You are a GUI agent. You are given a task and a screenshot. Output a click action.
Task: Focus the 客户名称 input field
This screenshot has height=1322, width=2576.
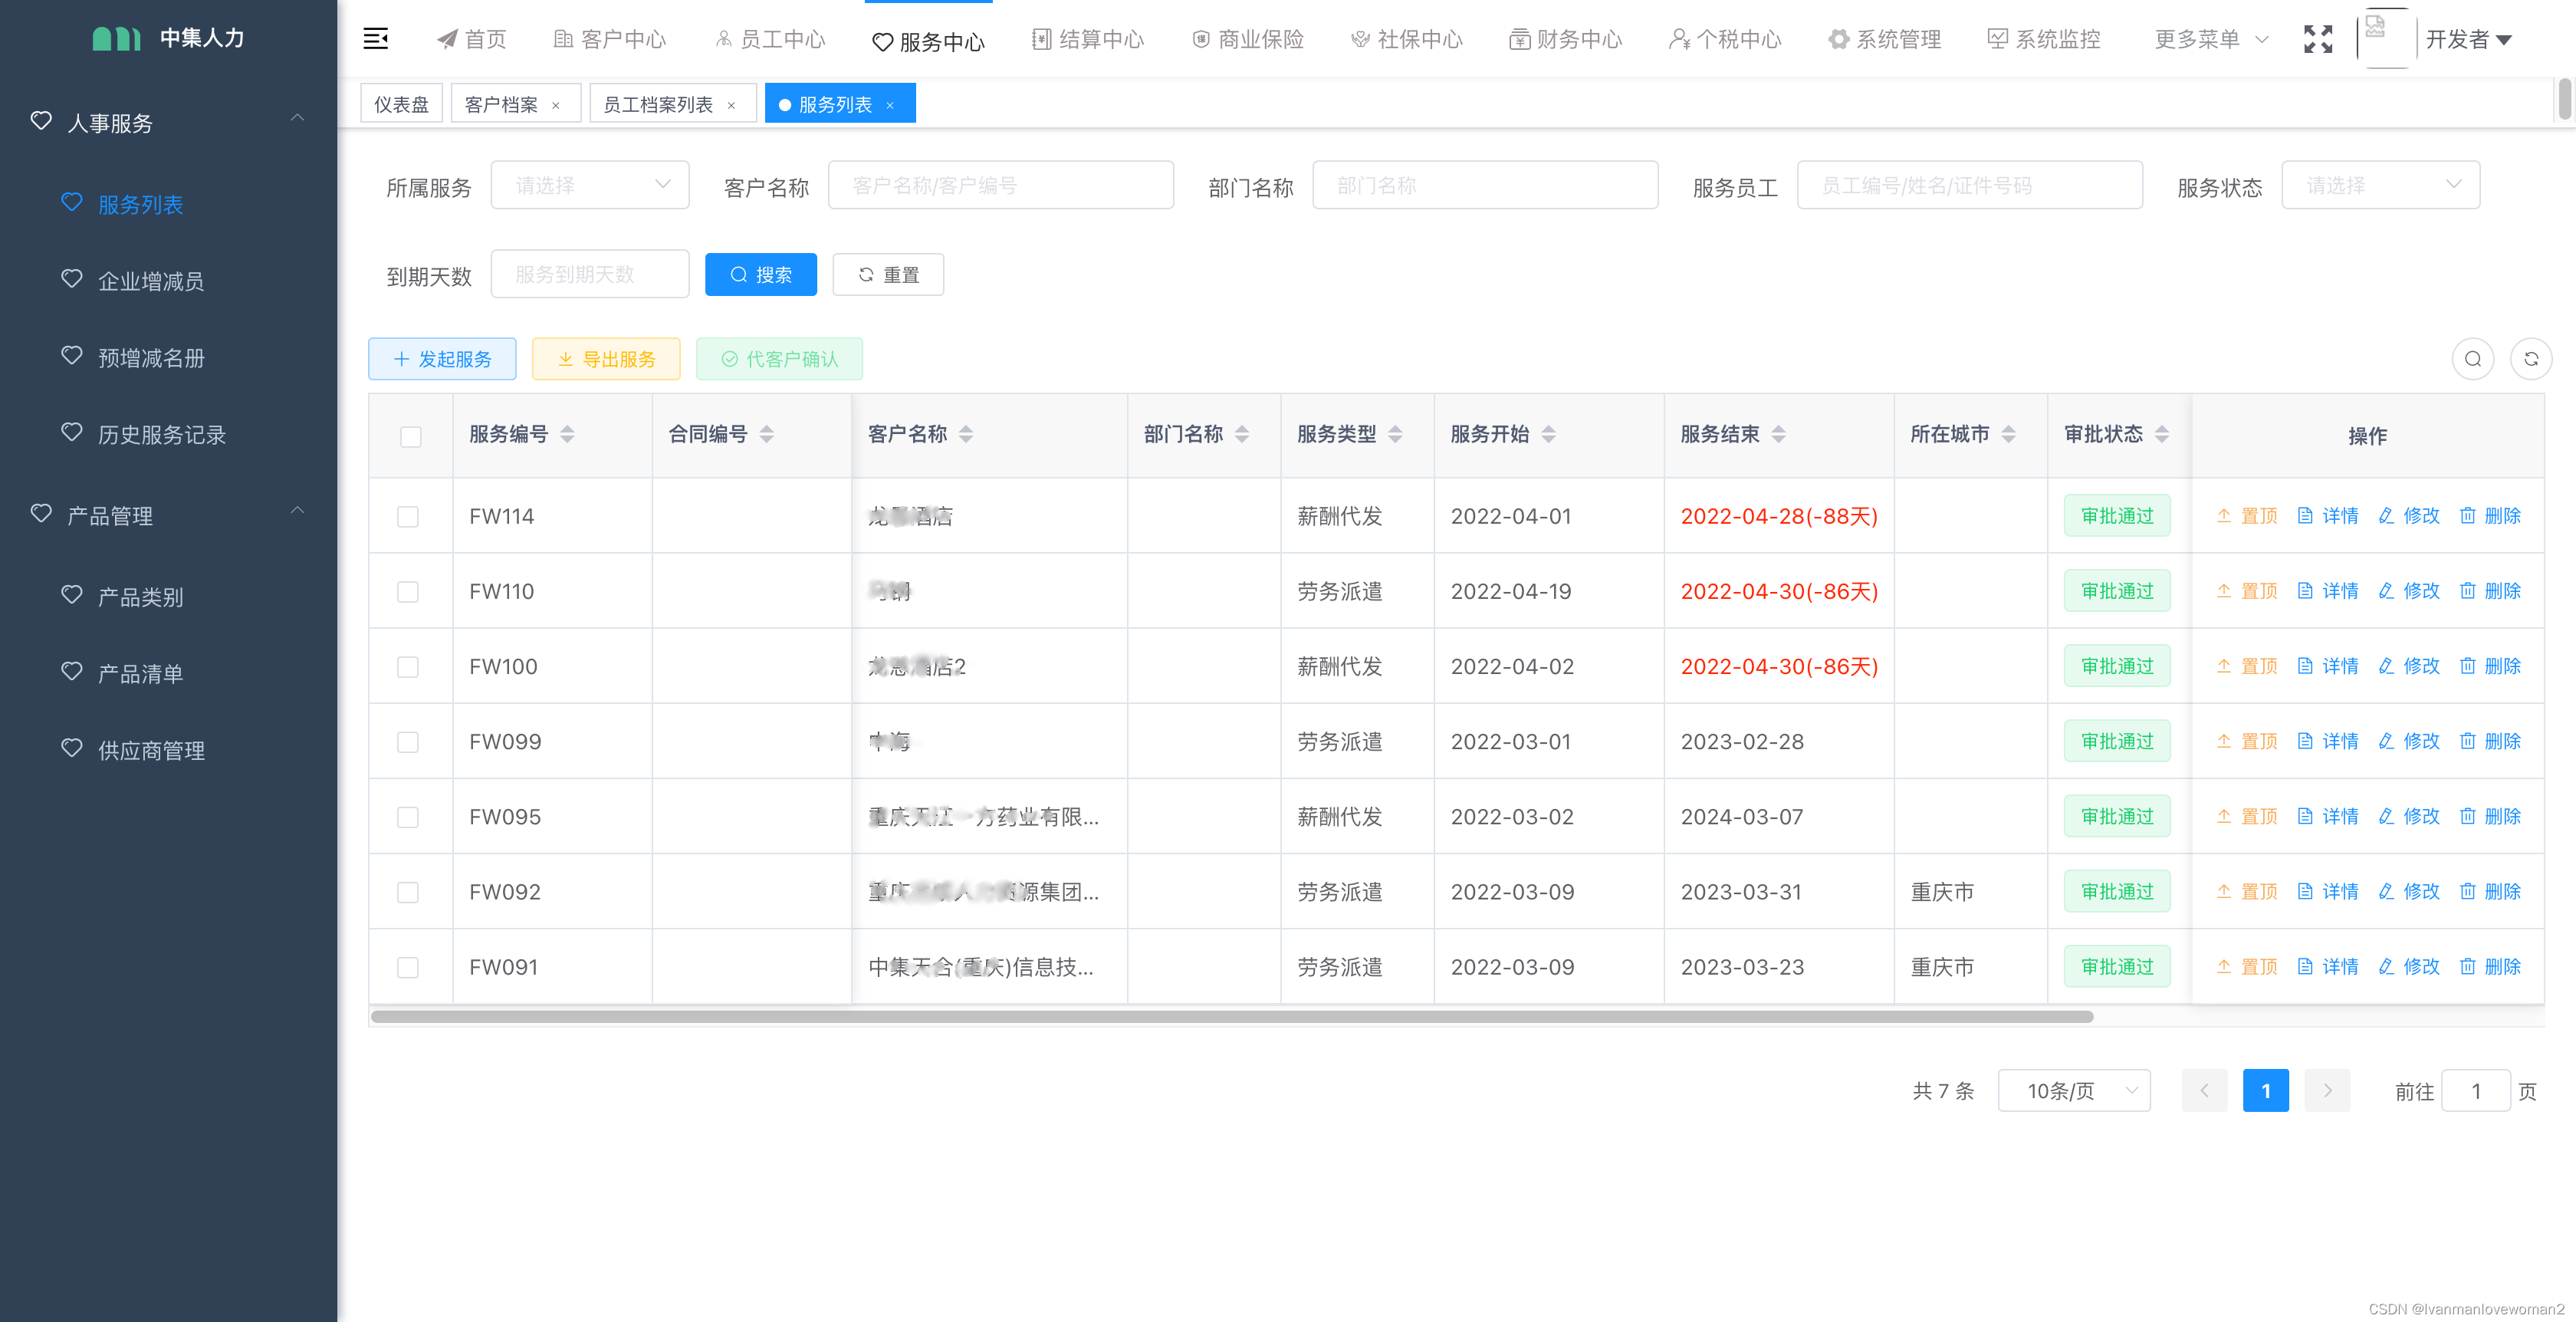(1001, 185)
